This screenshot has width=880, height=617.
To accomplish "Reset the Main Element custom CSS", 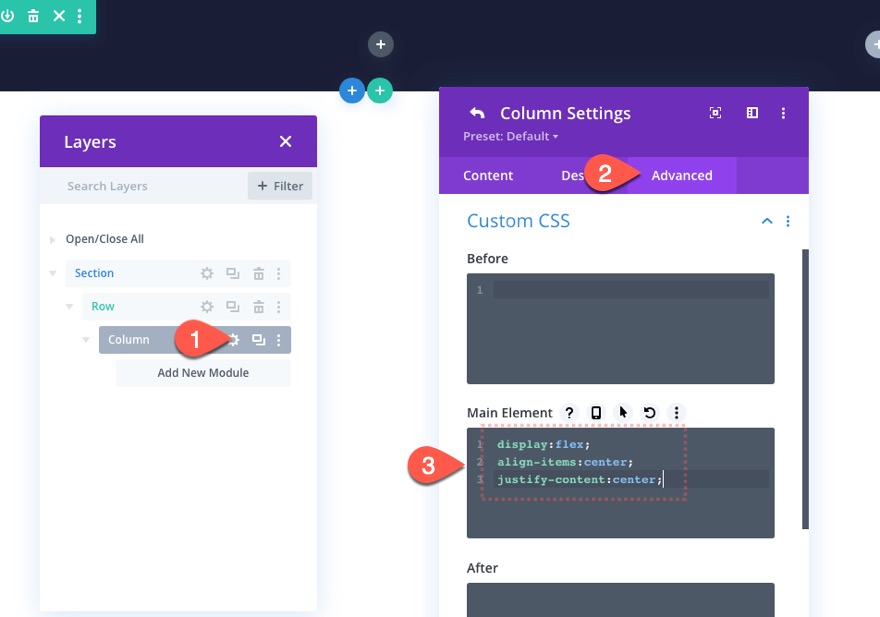I will point(648,413).
